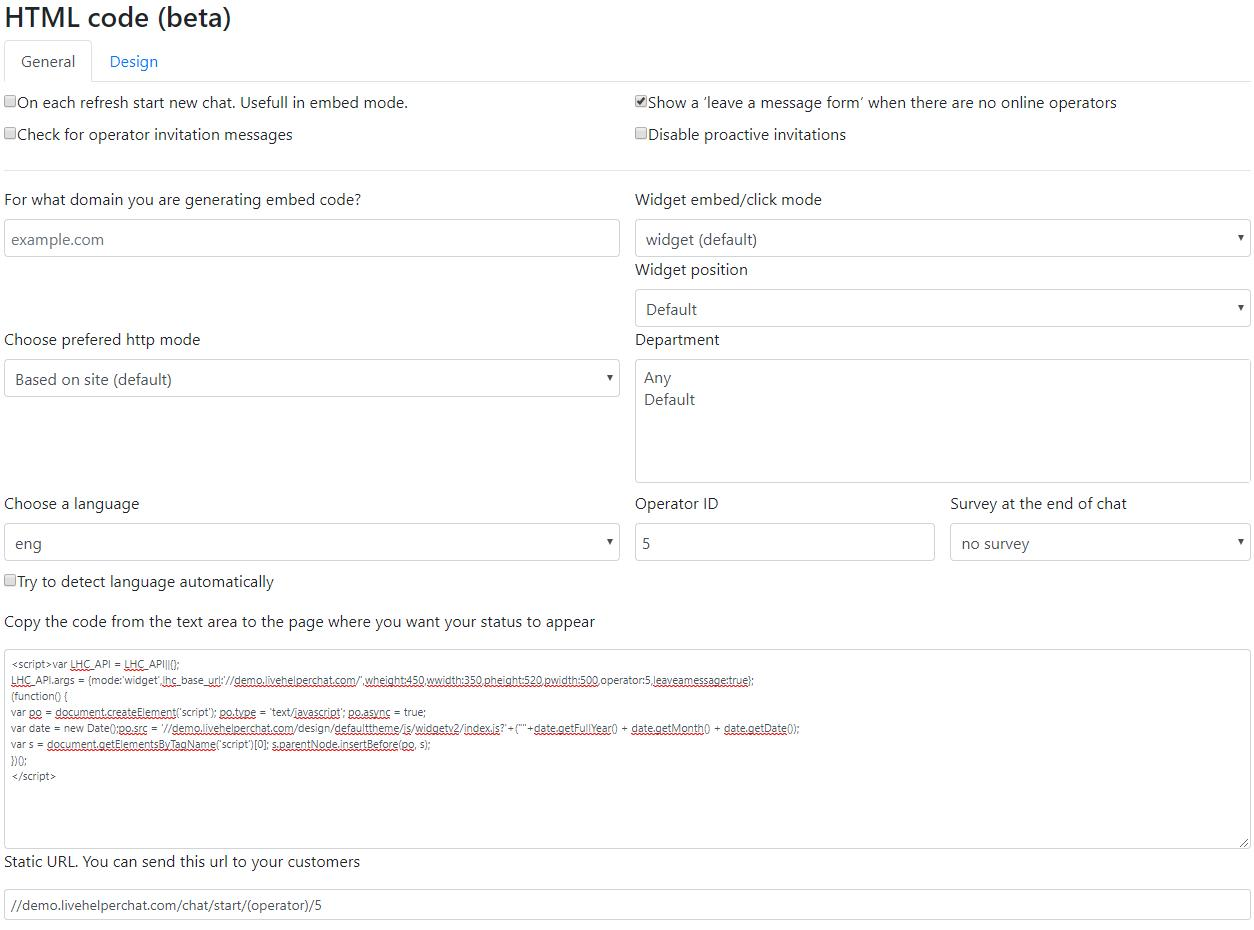Open the Choose a language dropdown
Image resolution: width=1254 pixels, height=930 pixels.
(312, 543)
